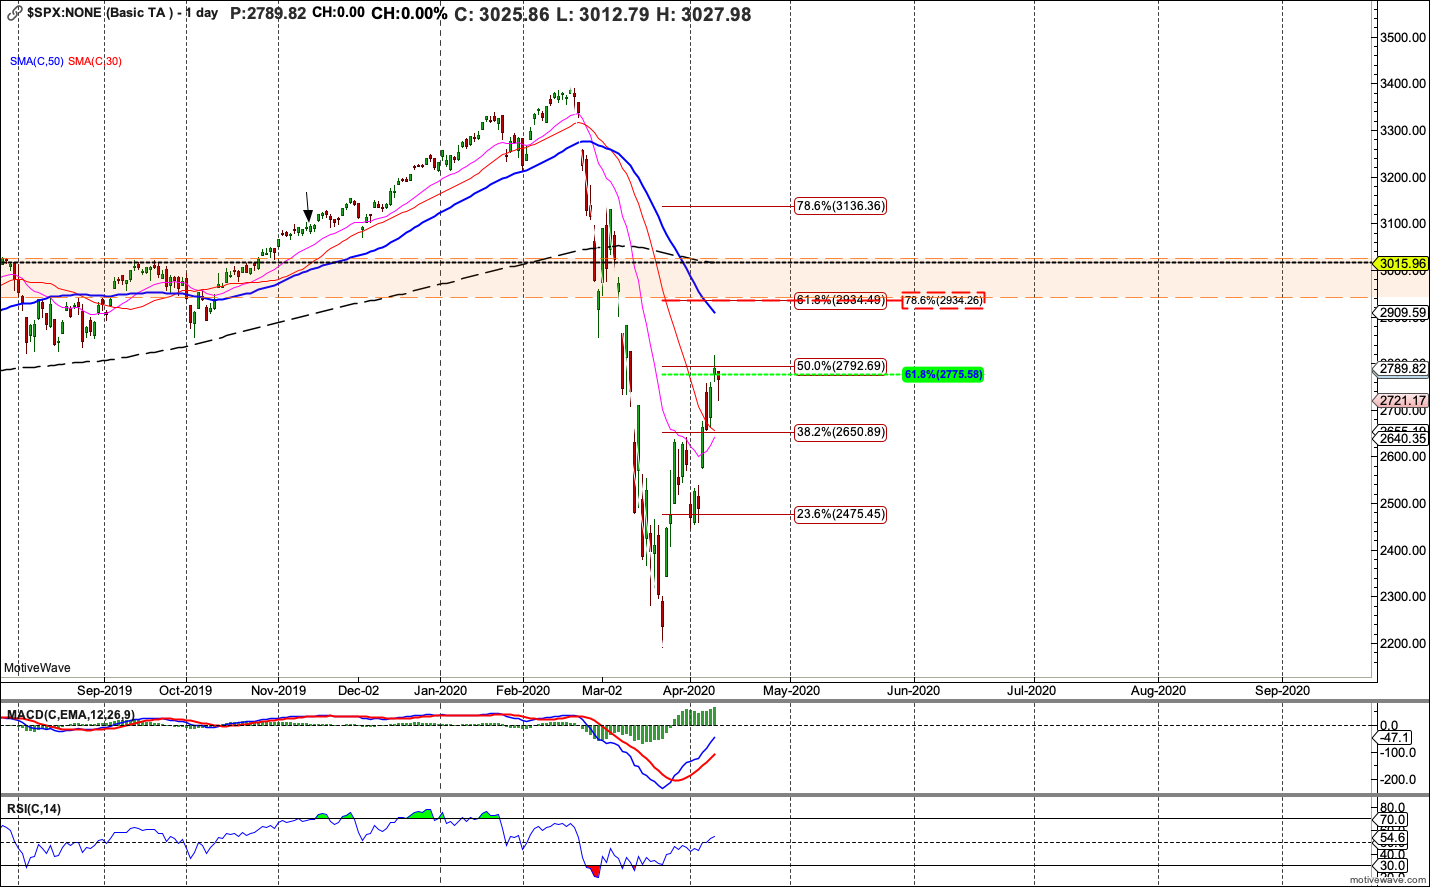The height and width of the screenshot is (887, 1430).
Task: Select the pink 2721.17 price tag
Action: pos(1402,401)
